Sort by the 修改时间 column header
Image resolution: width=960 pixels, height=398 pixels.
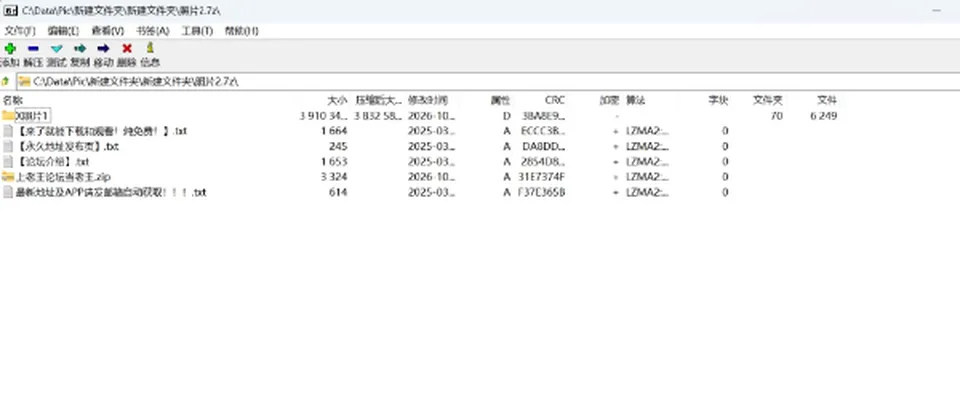pos(428,100)
